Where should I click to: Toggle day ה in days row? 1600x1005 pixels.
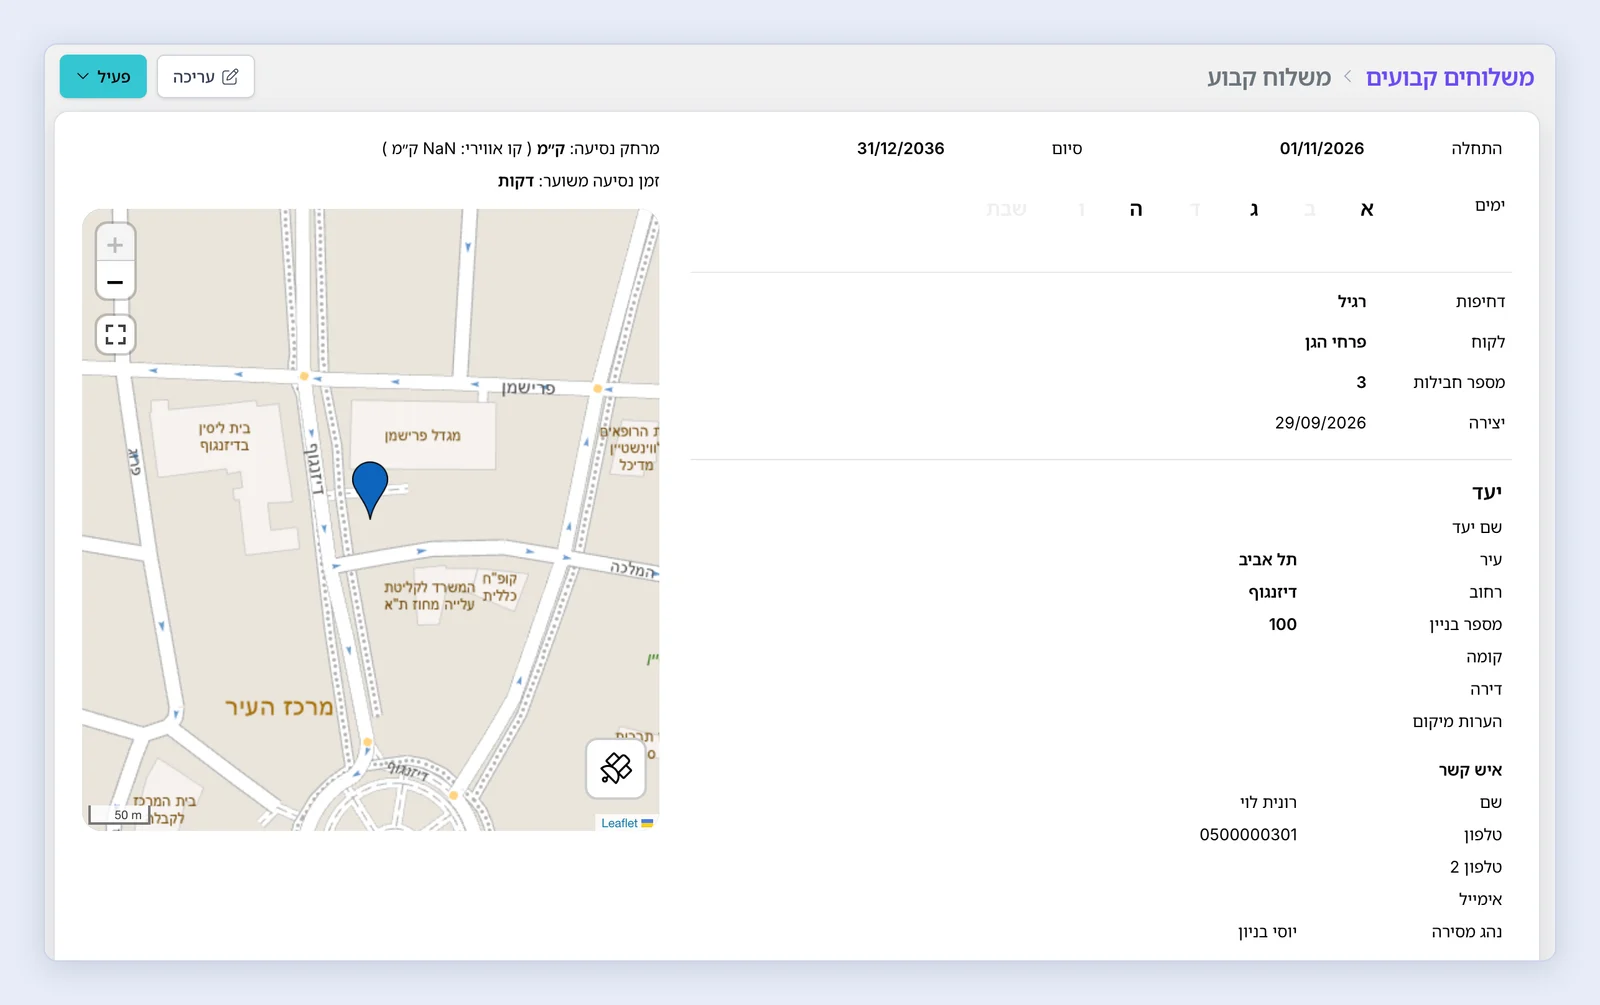pos(1136,209)
